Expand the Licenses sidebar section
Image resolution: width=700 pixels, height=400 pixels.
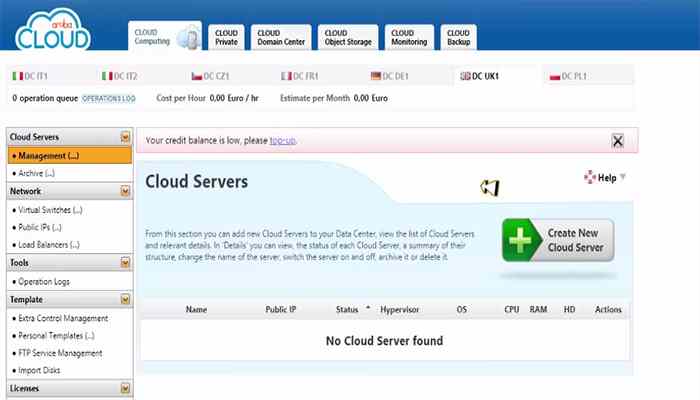coord(125,388)
